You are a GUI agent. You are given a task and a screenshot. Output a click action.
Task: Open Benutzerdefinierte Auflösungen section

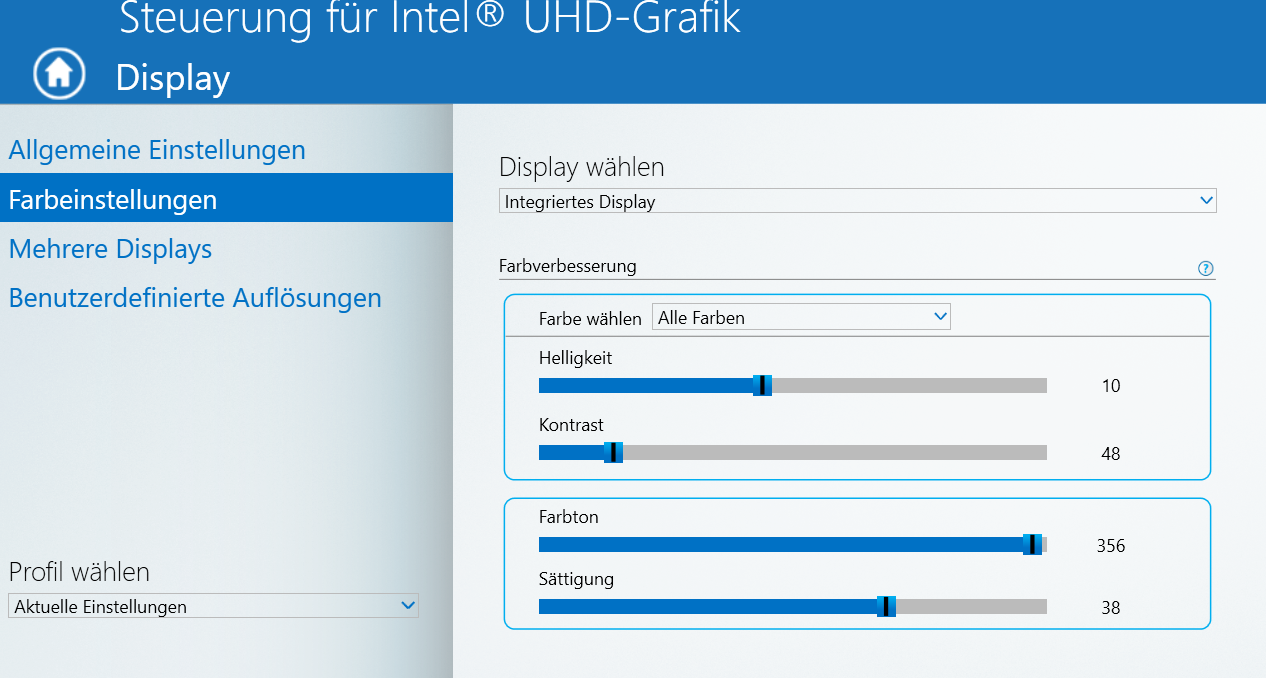tap(195, 298)
